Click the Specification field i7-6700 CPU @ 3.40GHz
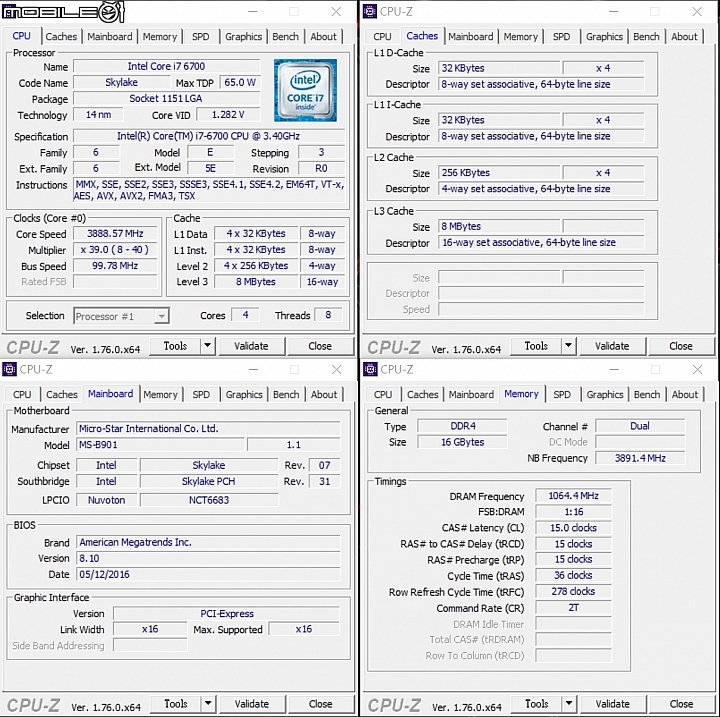Viewport: 720px width, 717px height. [209, 136]
